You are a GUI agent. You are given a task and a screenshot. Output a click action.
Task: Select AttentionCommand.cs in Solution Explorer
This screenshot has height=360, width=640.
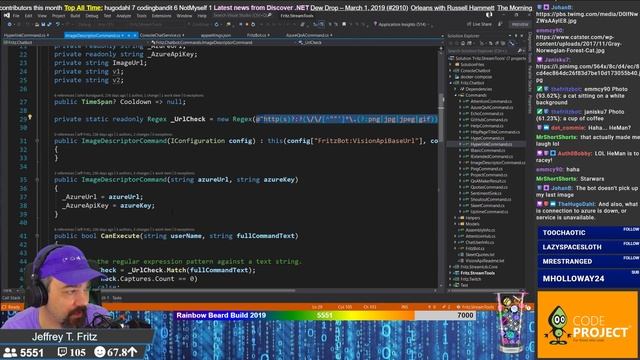(491, 101)
